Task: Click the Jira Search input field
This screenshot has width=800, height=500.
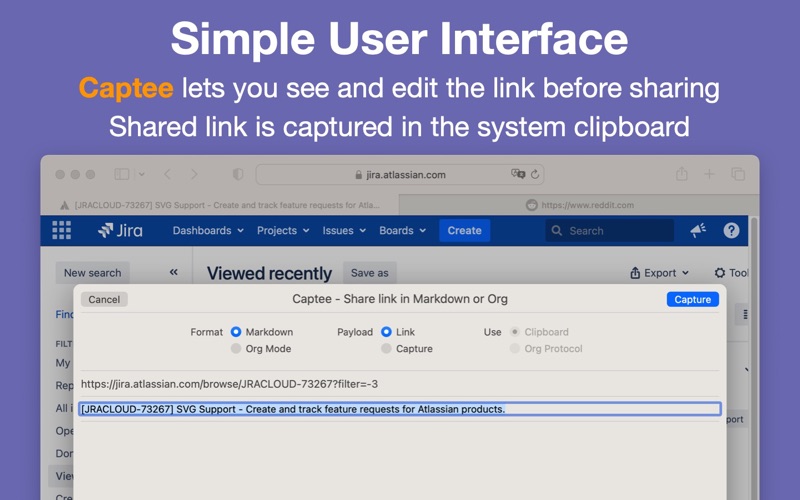Action: [610, 231]
